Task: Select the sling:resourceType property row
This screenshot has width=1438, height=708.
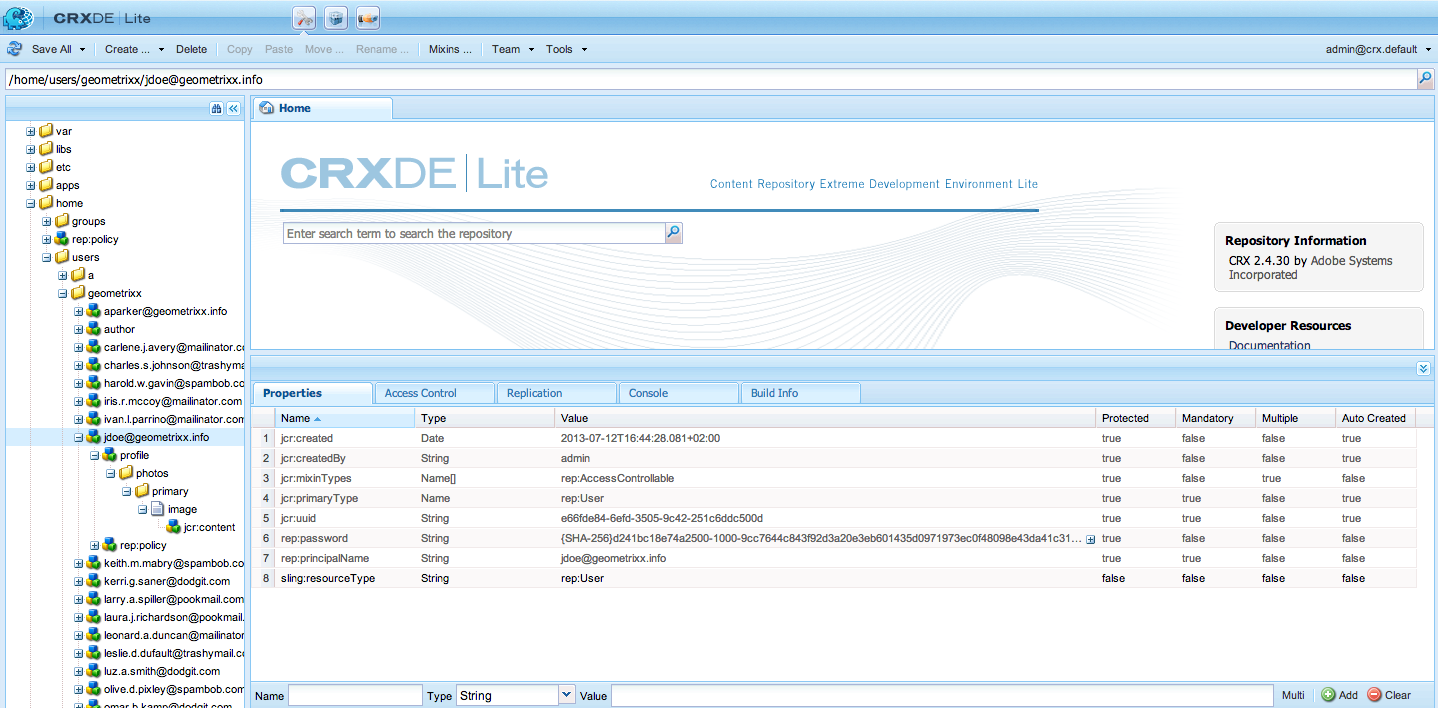Action: click(x=834, y=578)
